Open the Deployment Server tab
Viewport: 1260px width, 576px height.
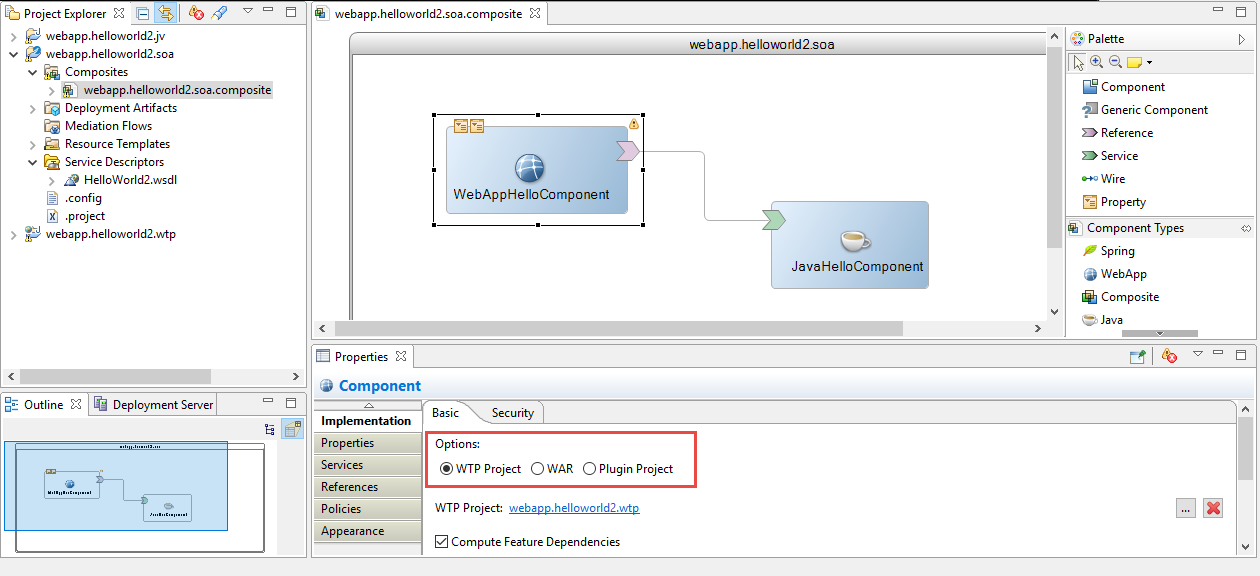point(153,405)
